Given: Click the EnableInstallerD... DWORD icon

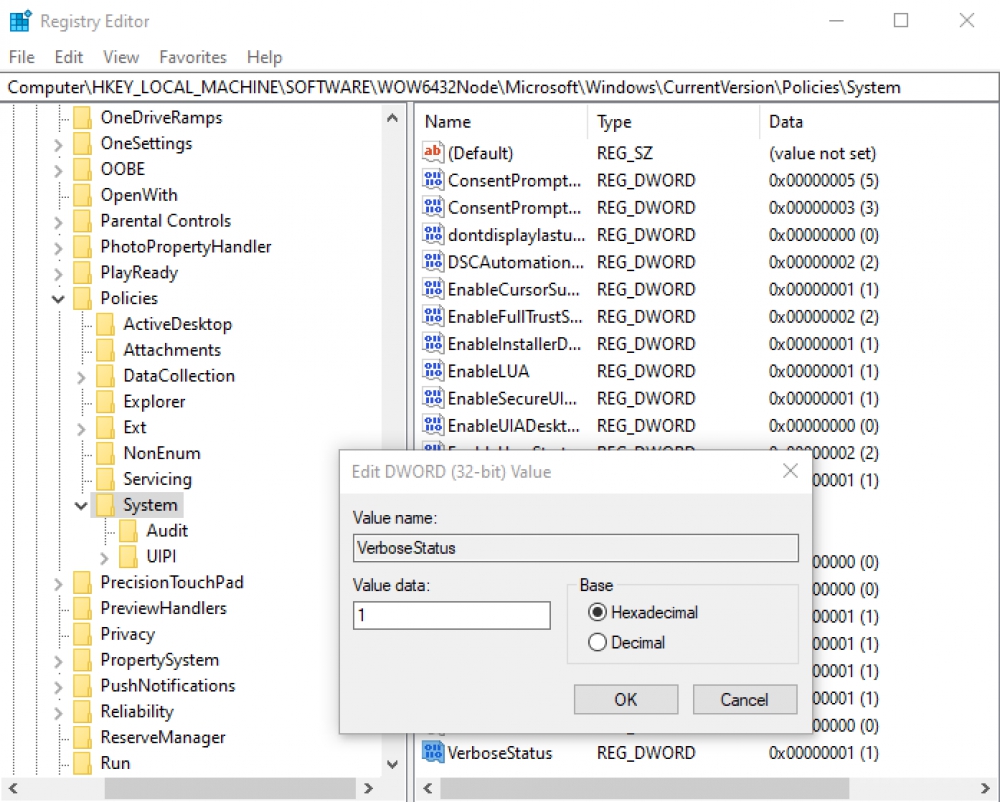Looking at the screenshot, I should (x=432, y=344).
